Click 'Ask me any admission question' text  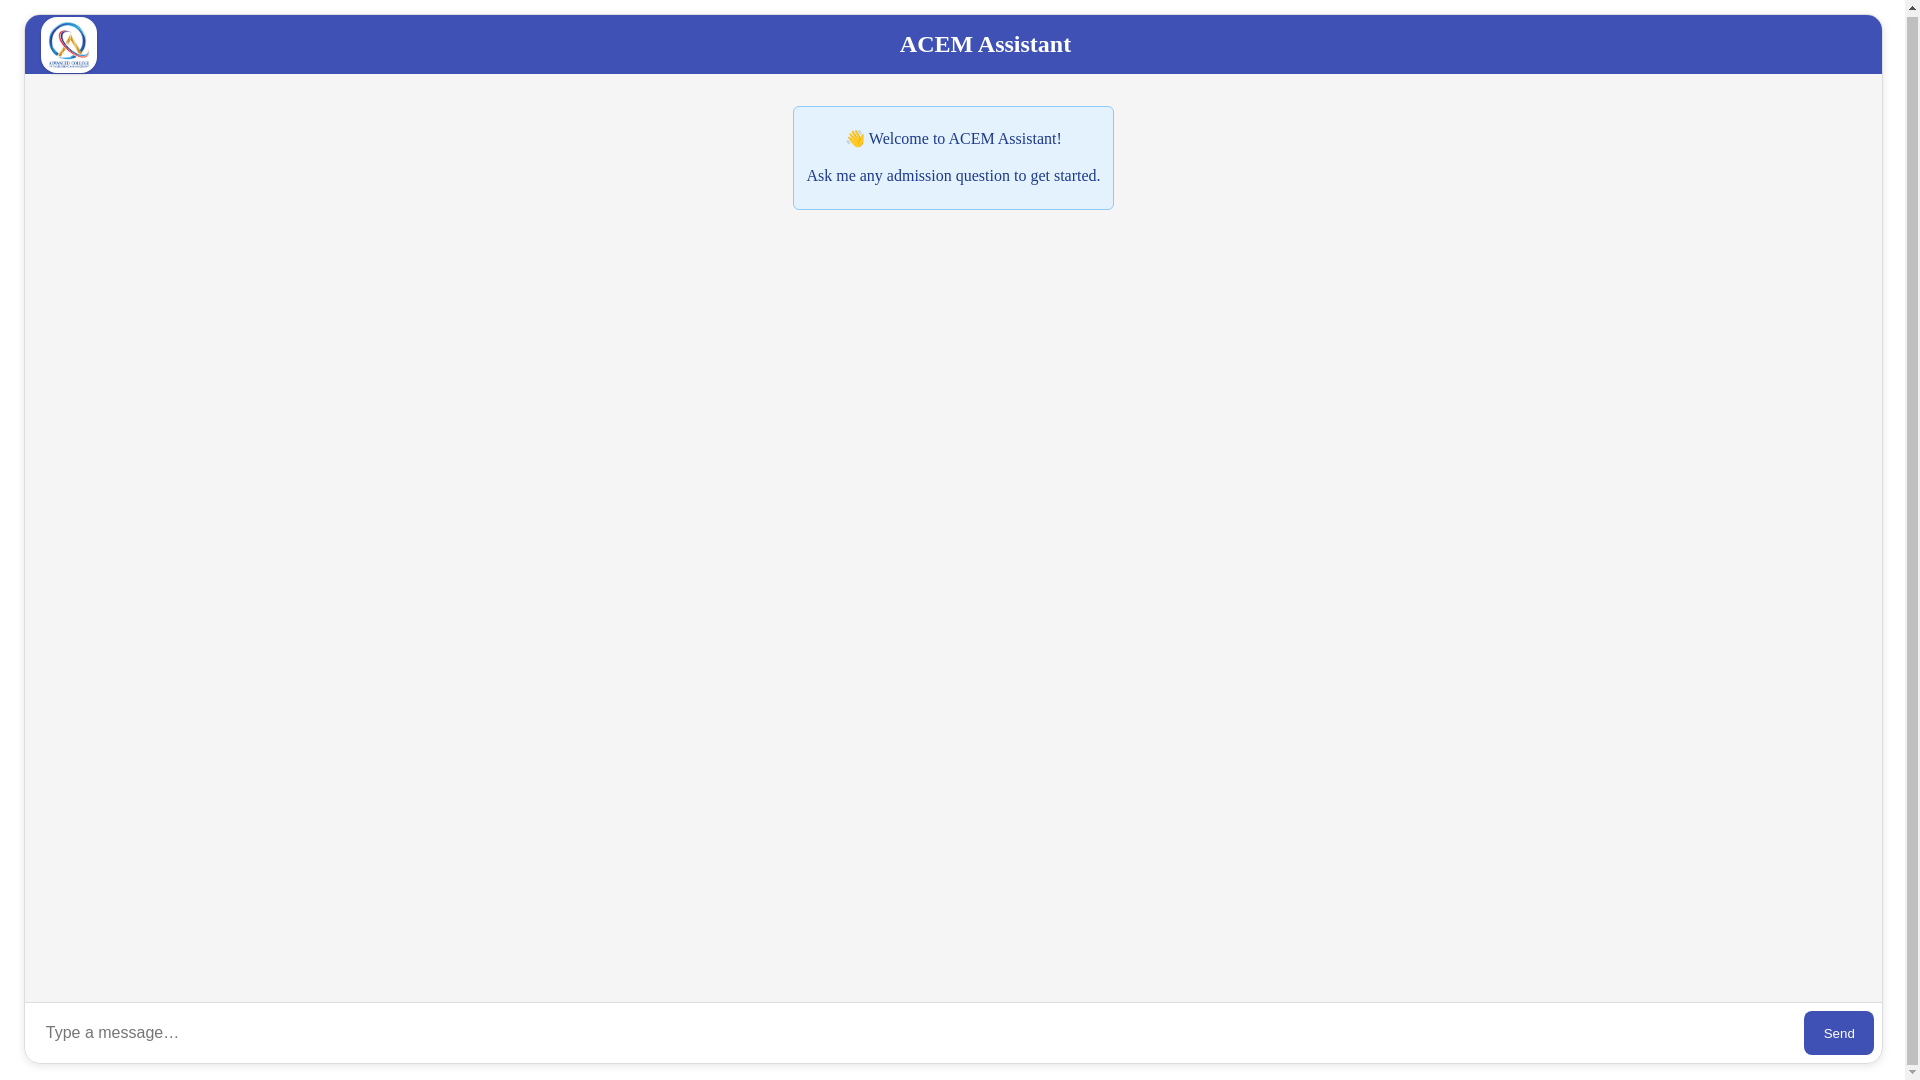point(908,176)
